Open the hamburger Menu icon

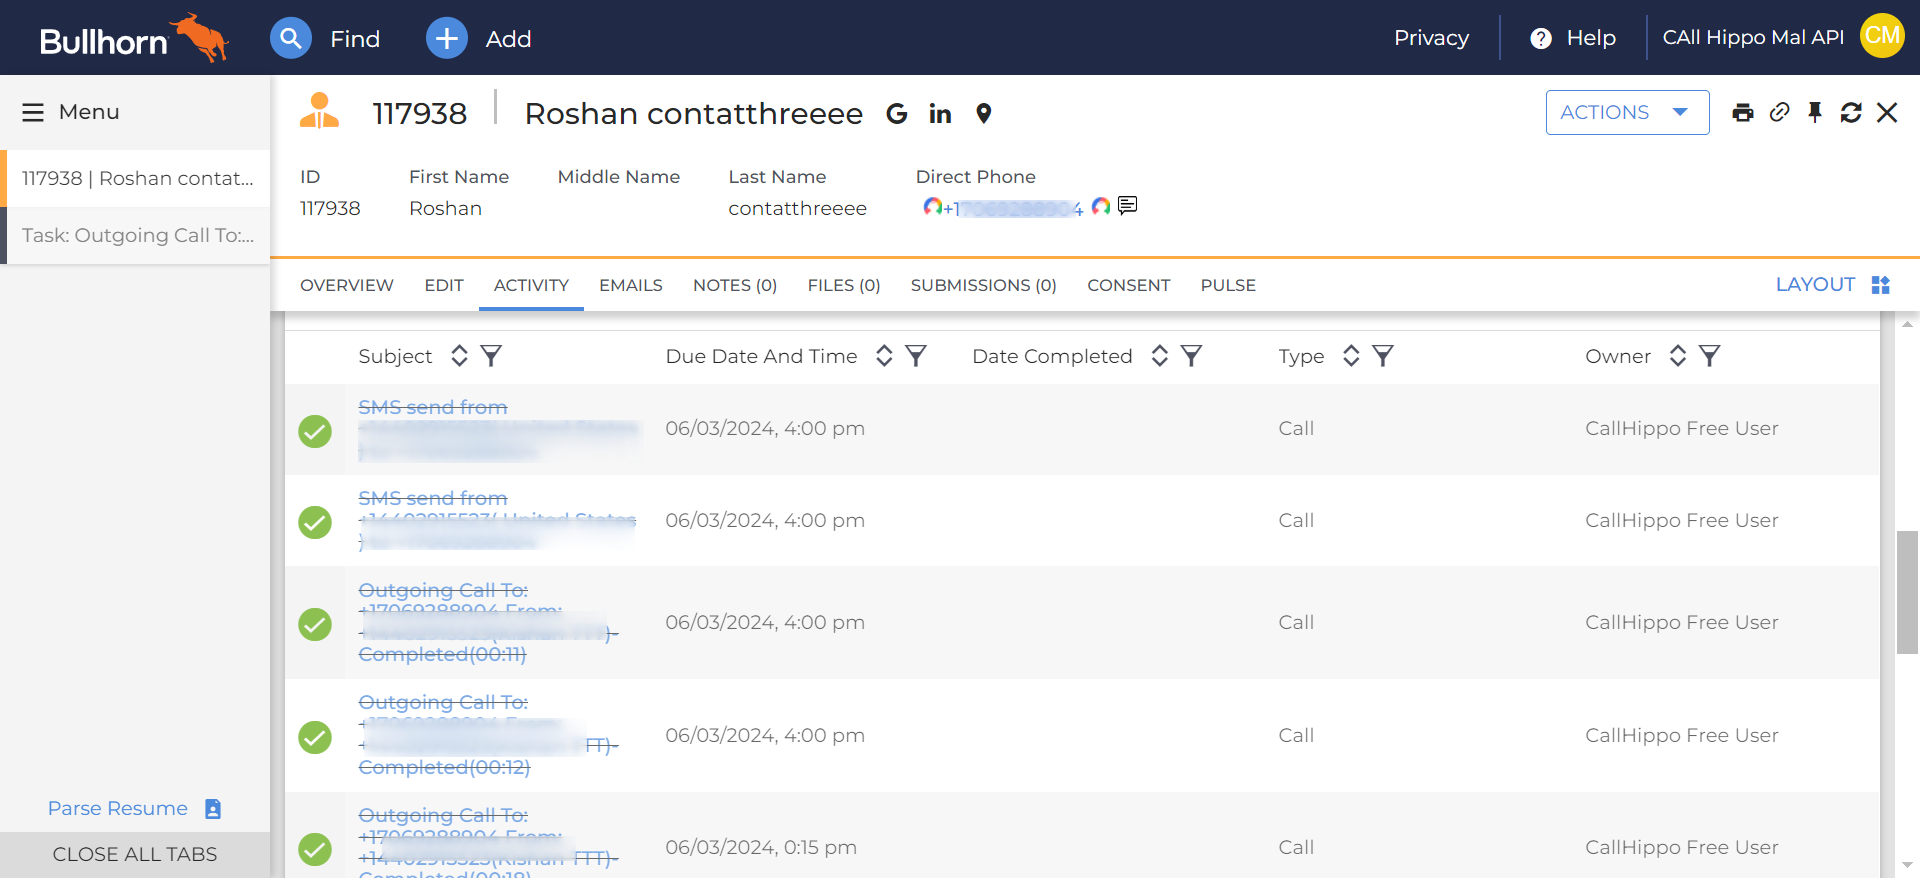[33, 112]
